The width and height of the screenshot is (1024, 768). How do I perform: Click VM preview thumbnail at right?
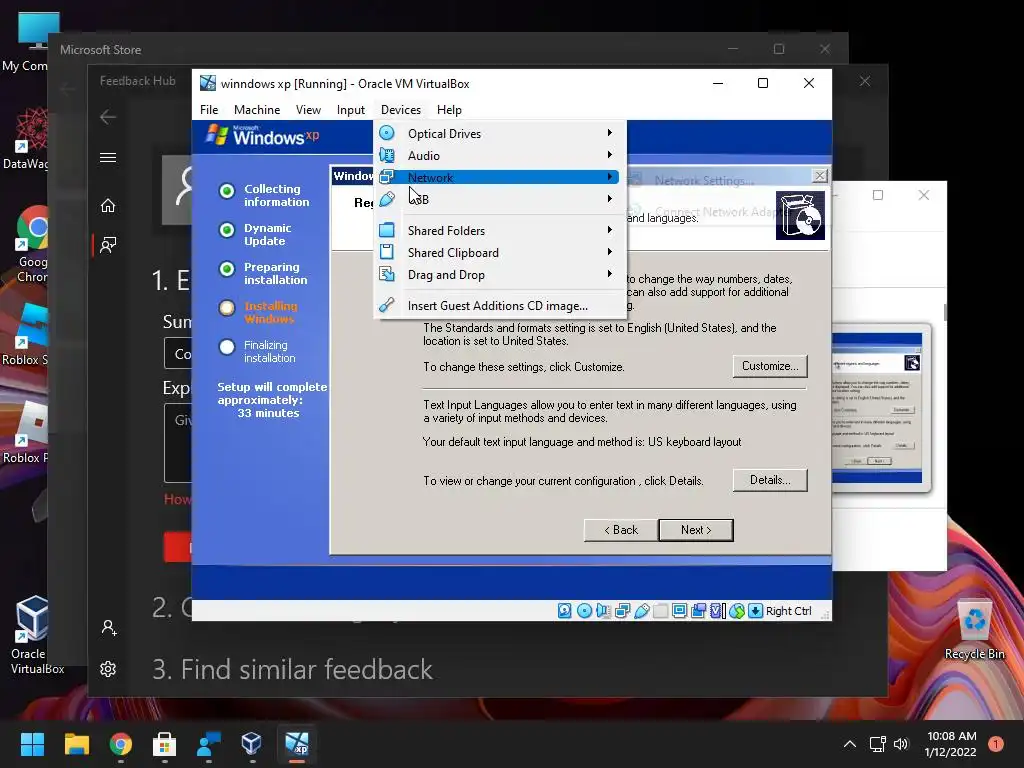(879, 408)
